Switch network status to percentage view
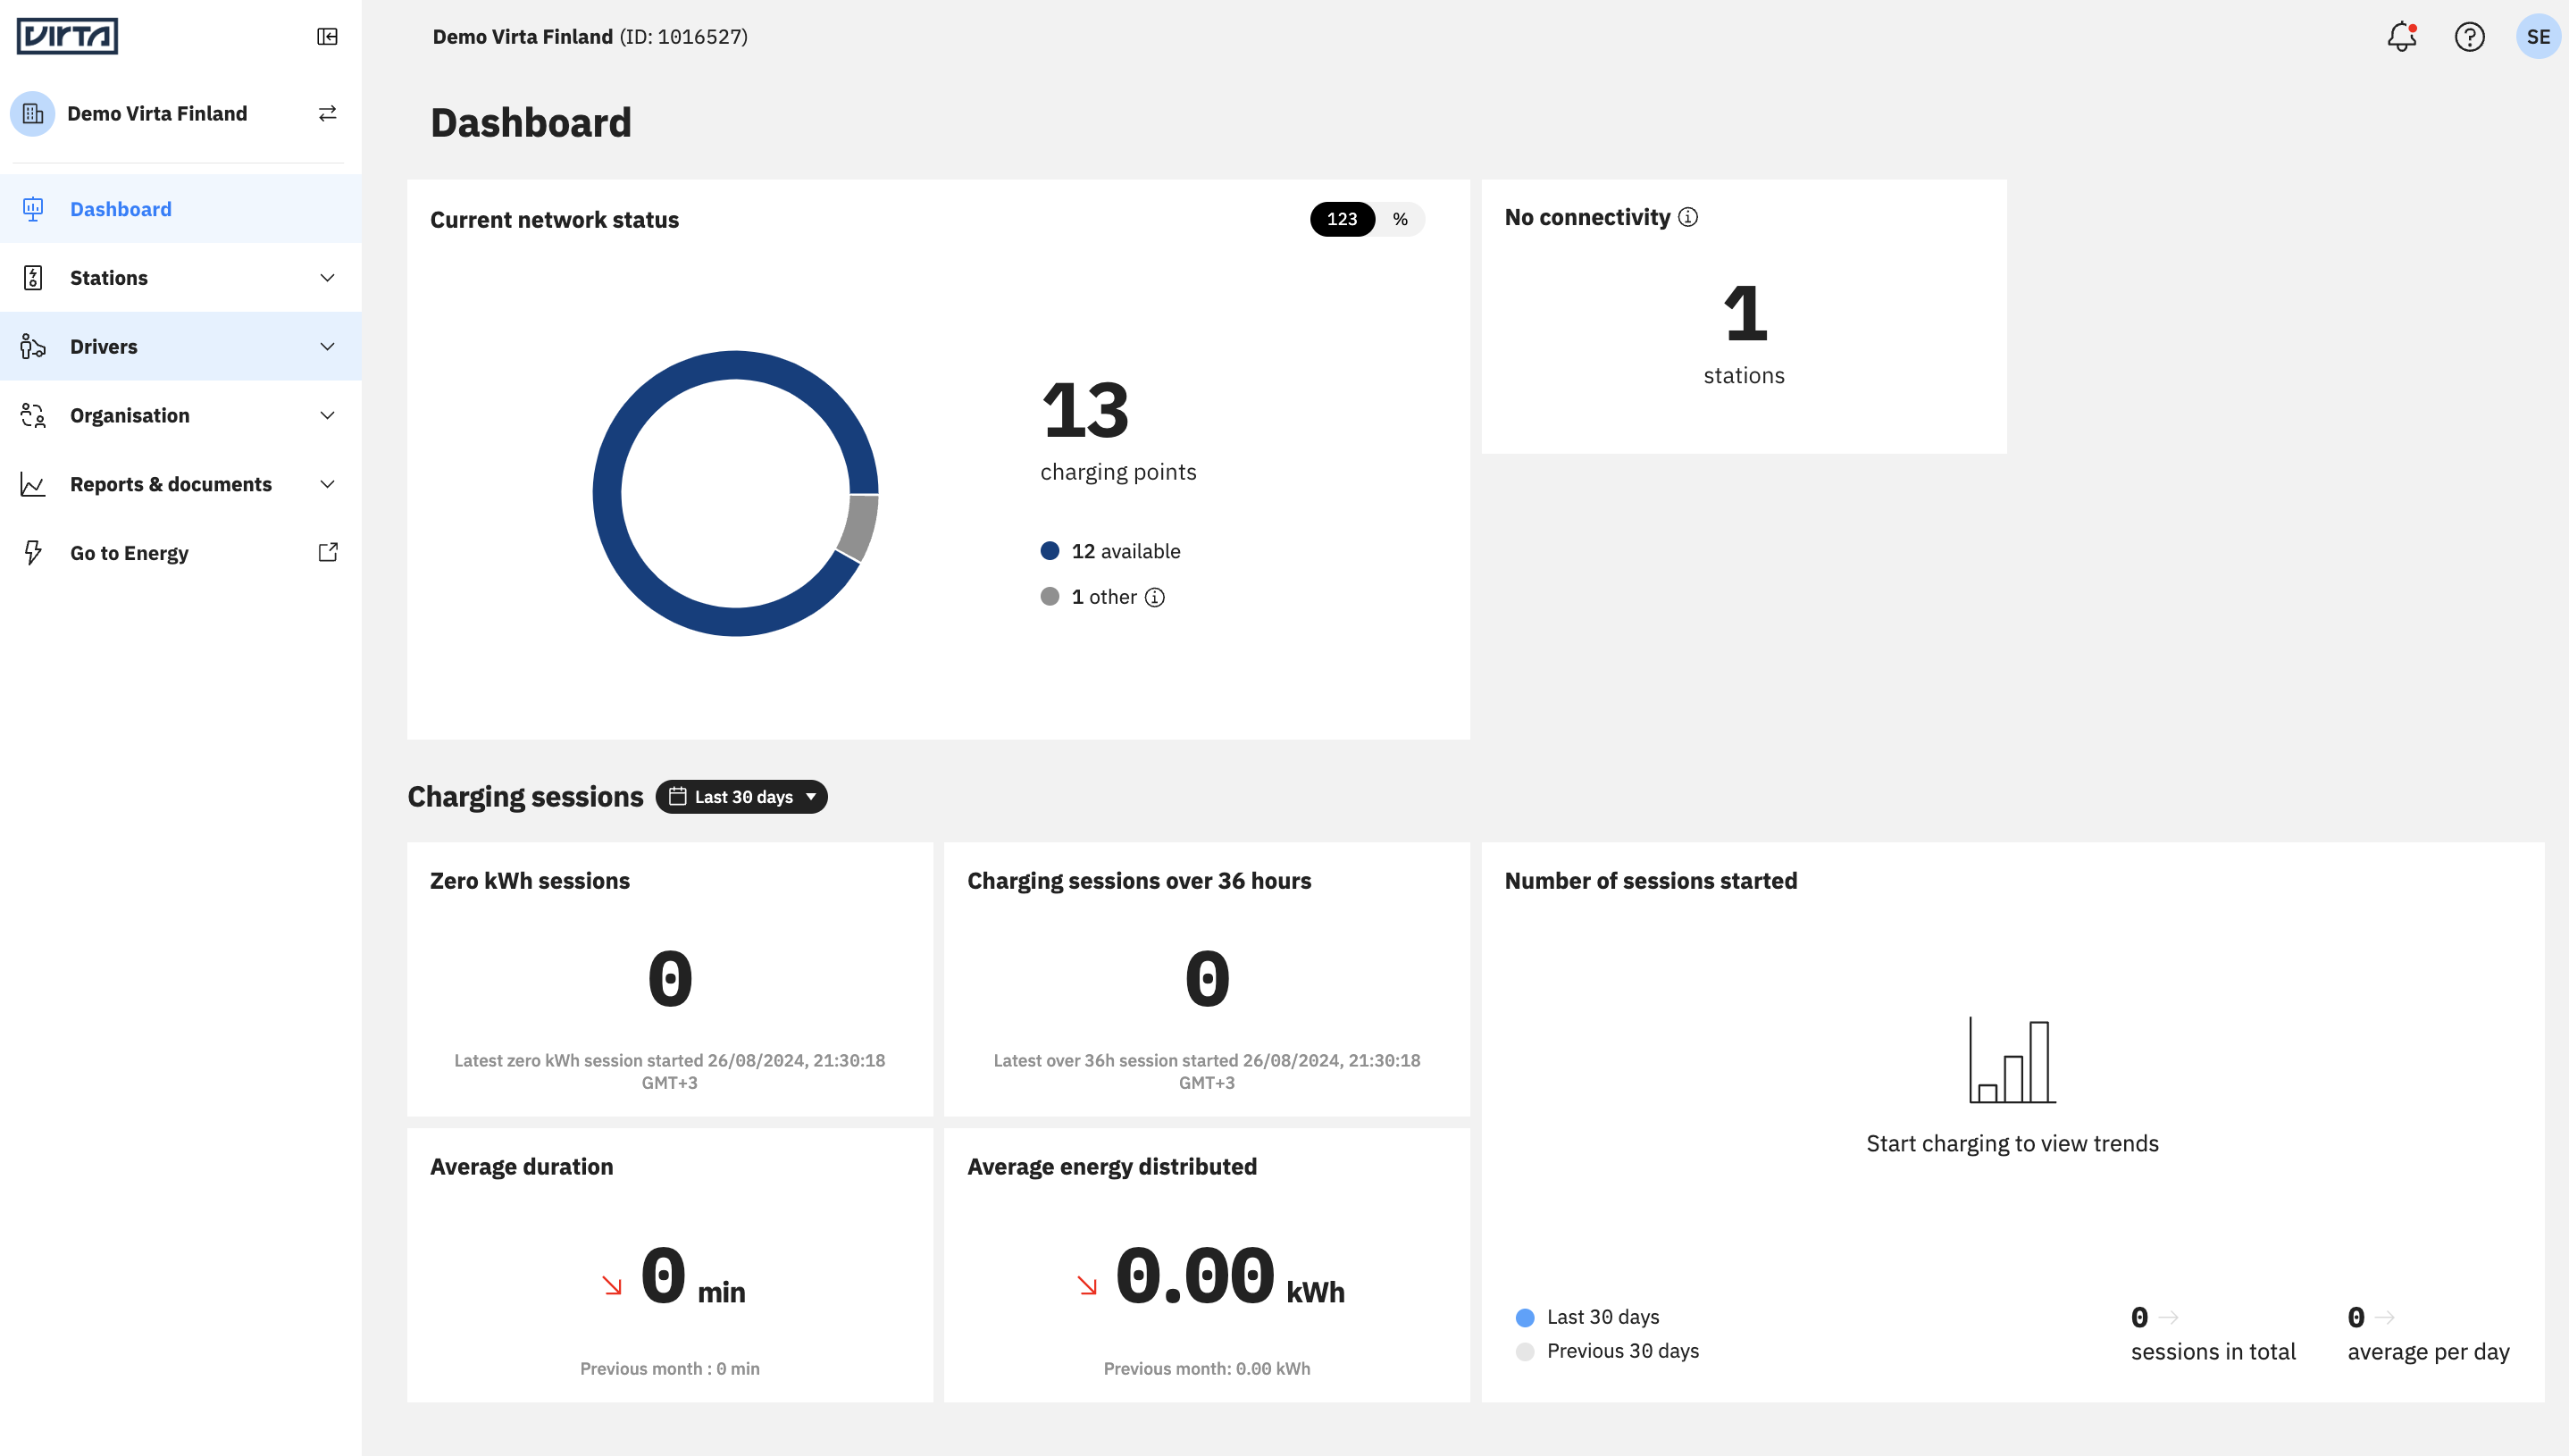The image size is (2569, 1456). pos(1399,219)
